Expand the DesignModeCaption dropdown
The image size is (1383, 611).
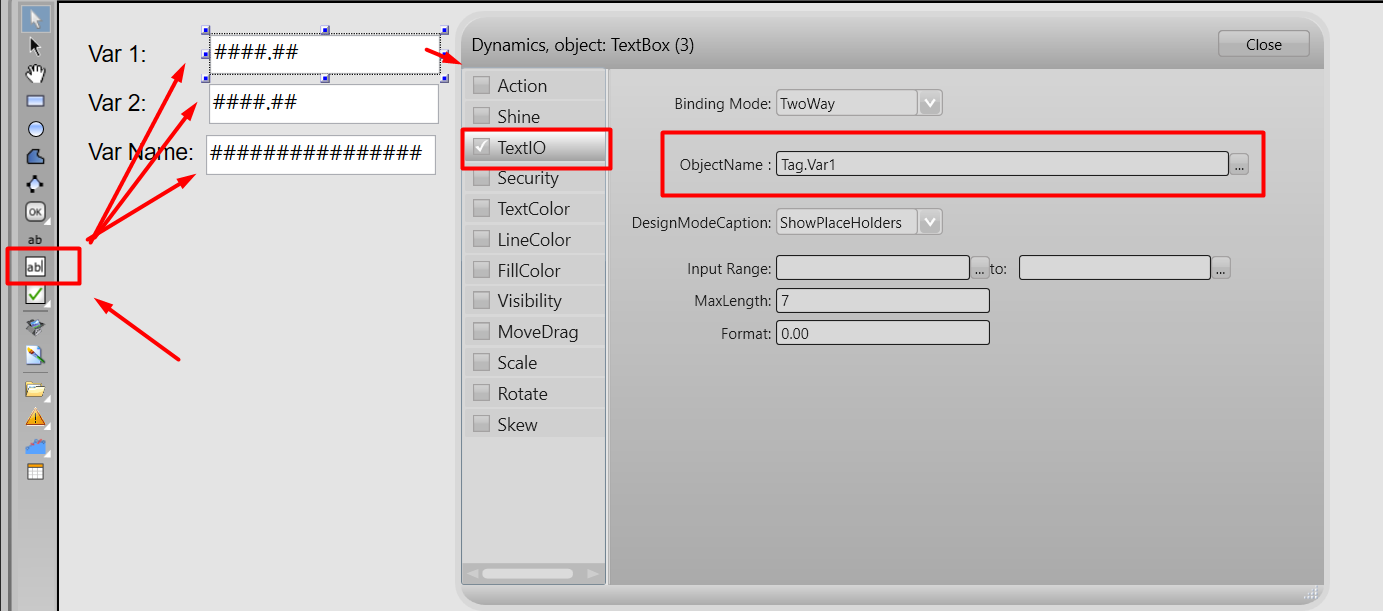[930, 222]
